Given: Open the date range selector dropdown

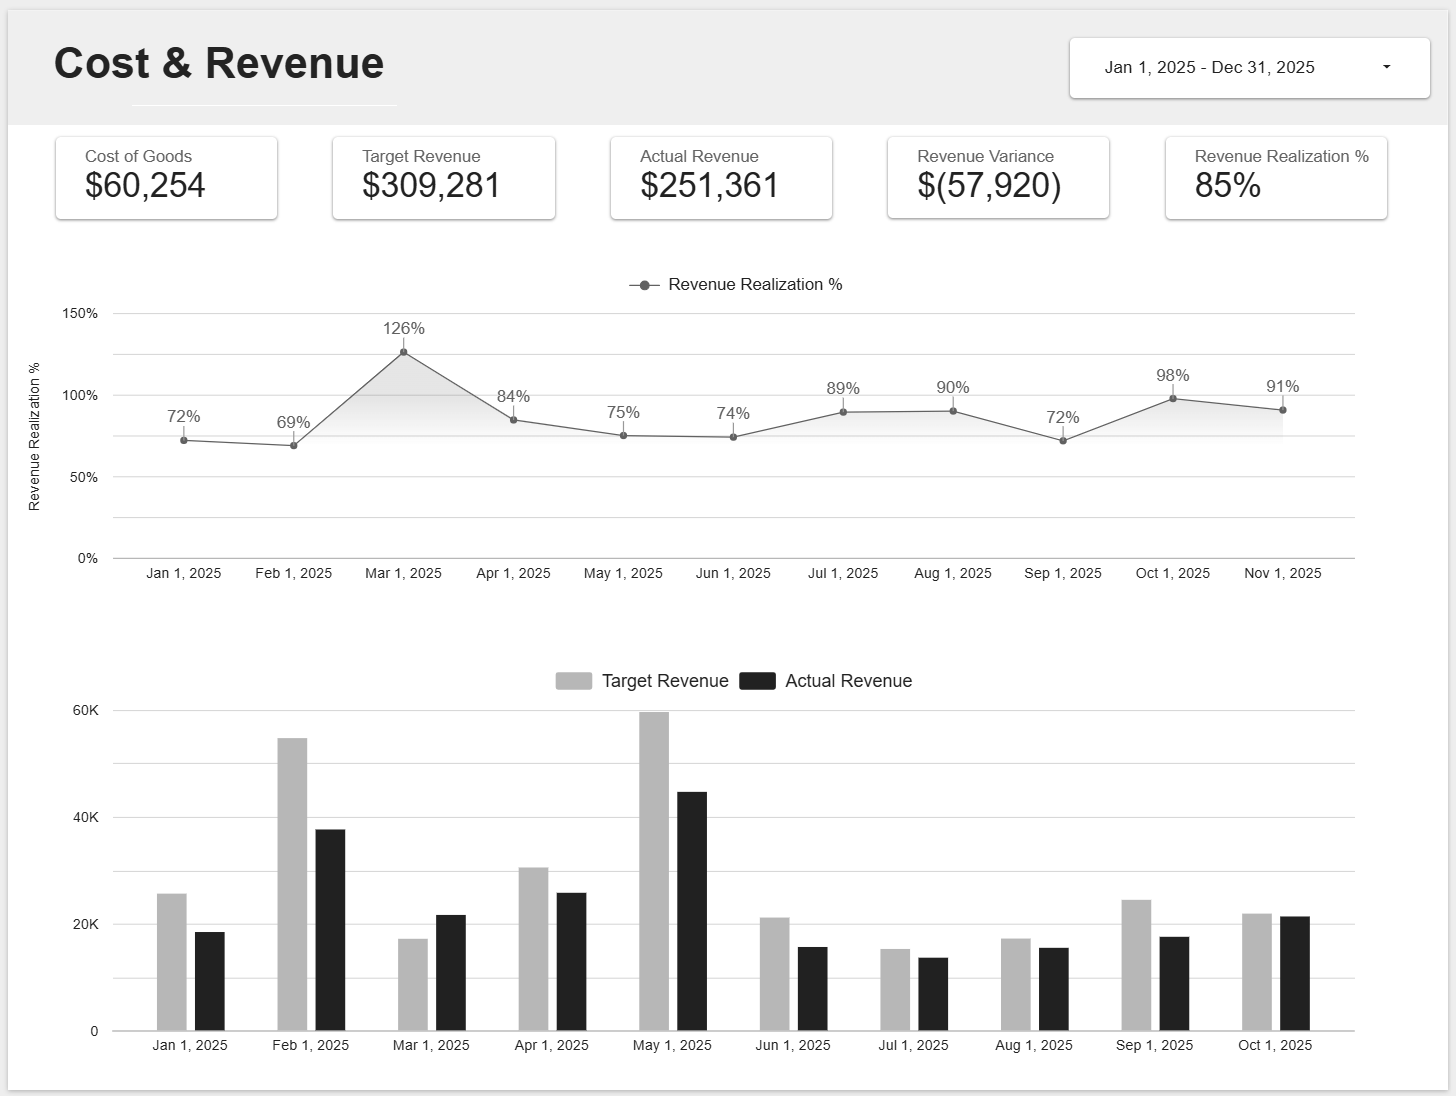Looking at the screenshot, I should pyautogui.click(x=1249, y=67).
